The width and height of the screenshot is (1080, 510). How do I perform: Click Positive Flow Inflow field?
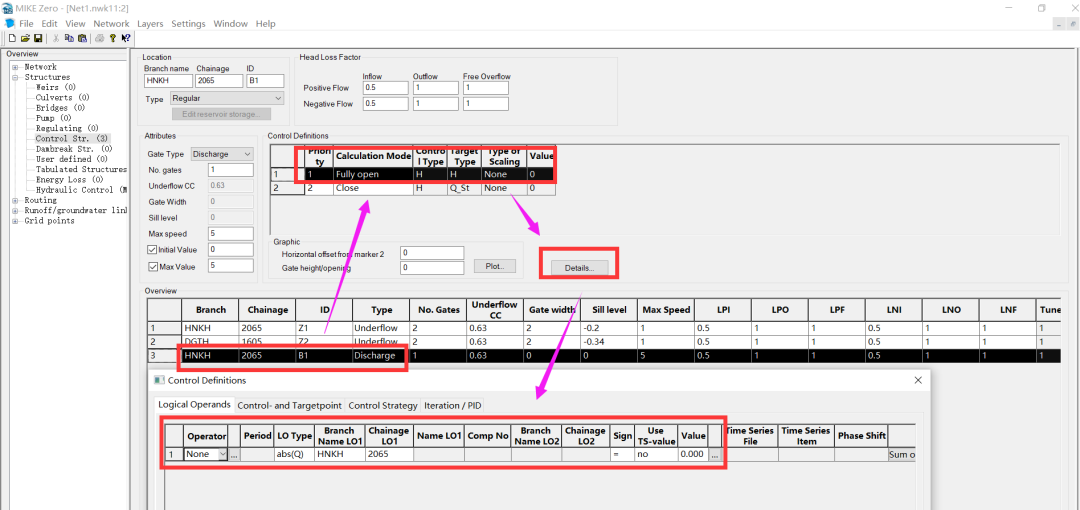point(385,88)
